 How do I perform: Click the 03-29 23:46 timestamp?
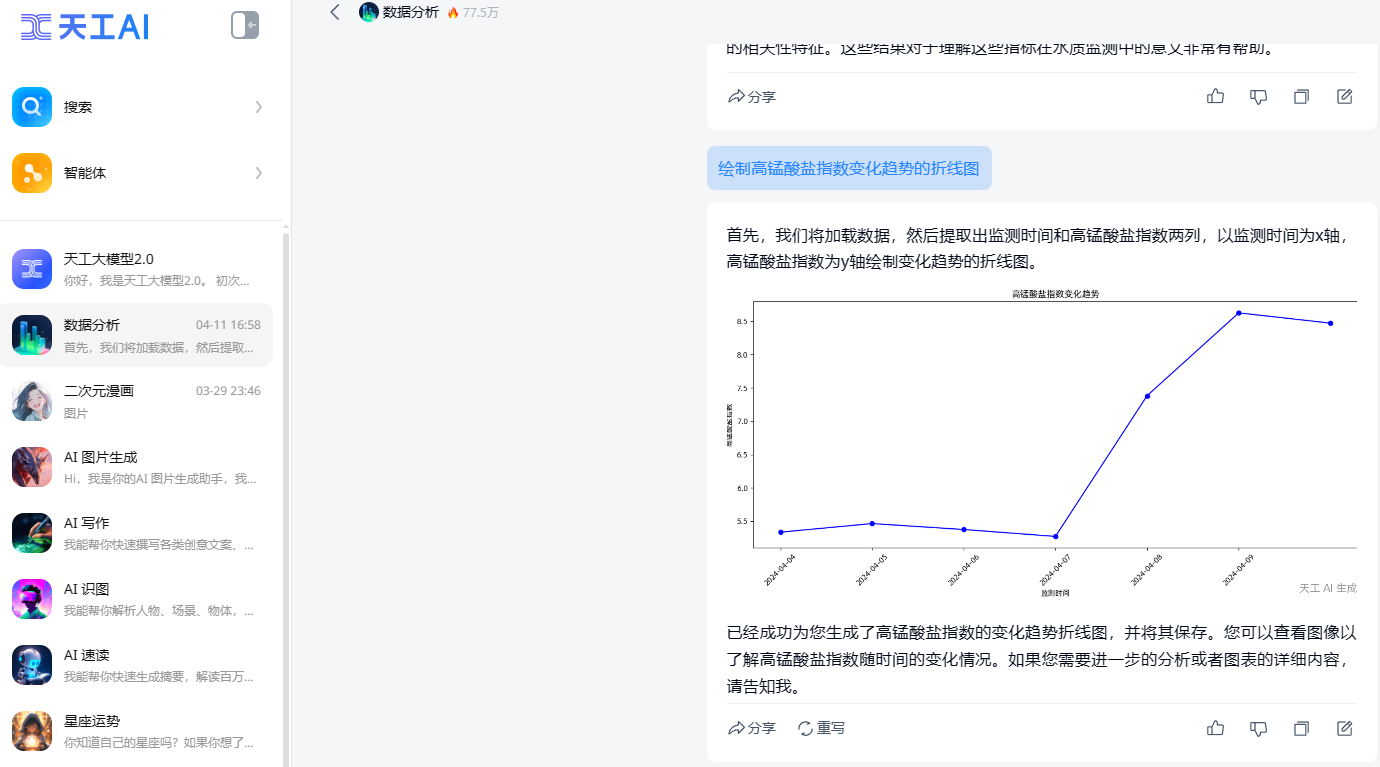click(228, 391)
